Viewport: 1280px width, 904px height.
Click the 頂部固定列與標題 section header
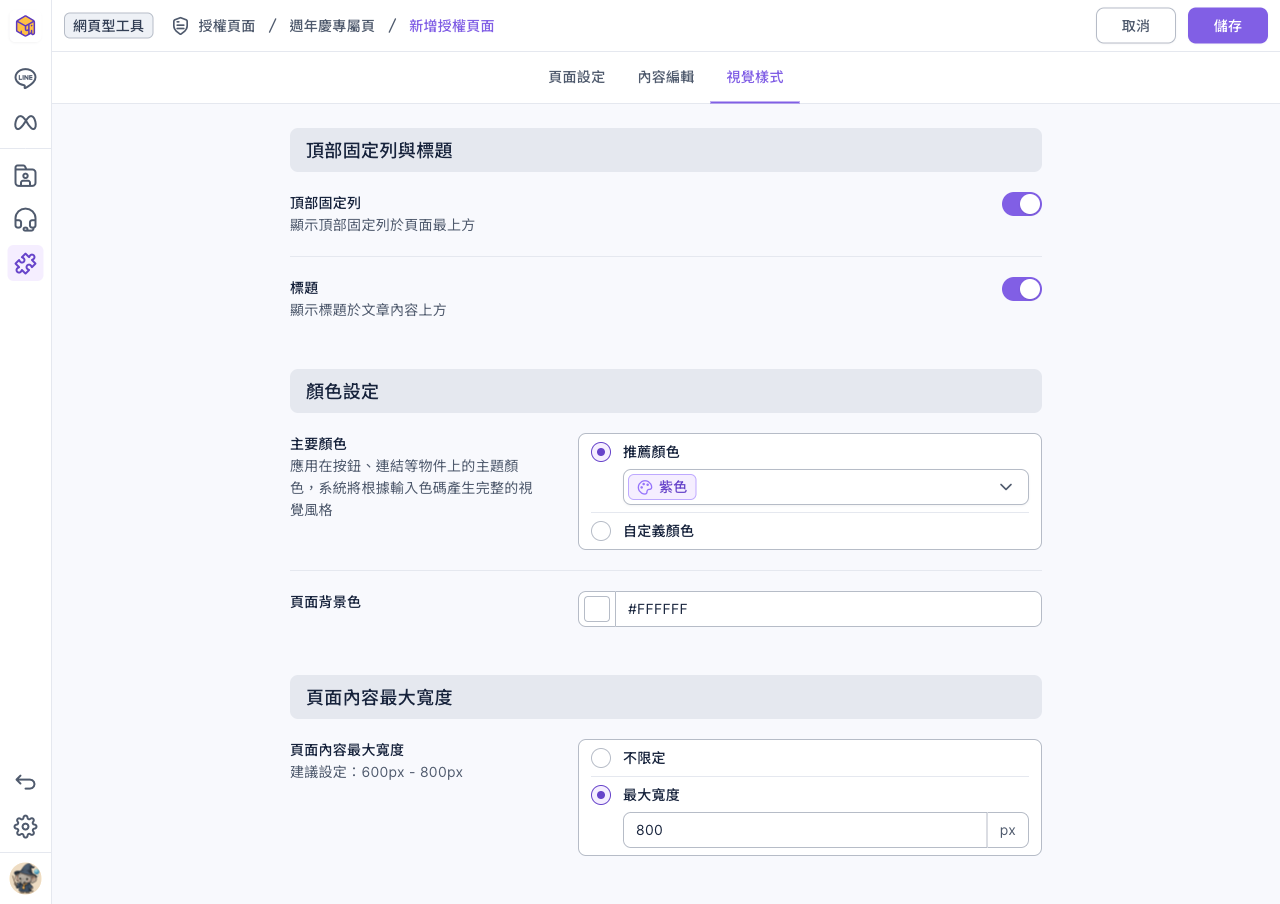666,150
